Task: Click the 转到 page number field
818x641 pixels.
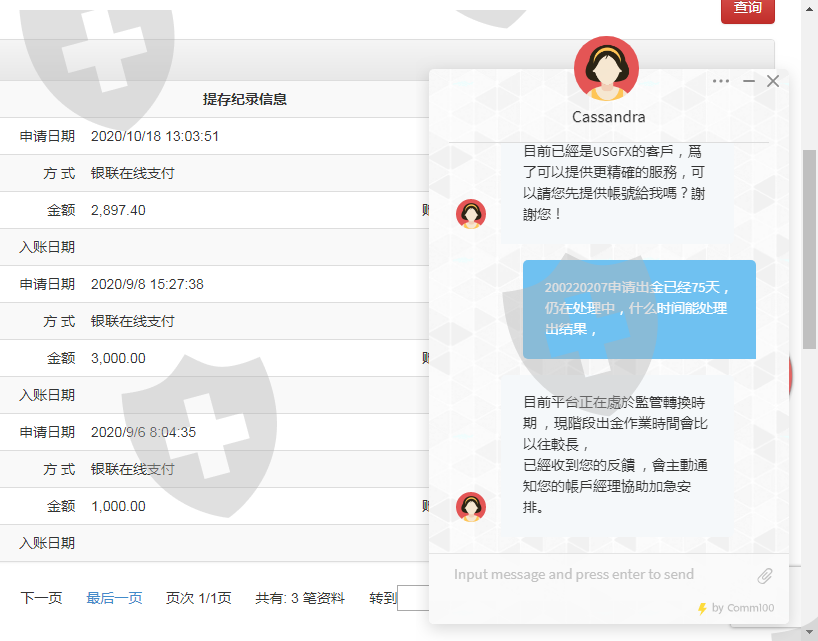Action: click(413, 598)
